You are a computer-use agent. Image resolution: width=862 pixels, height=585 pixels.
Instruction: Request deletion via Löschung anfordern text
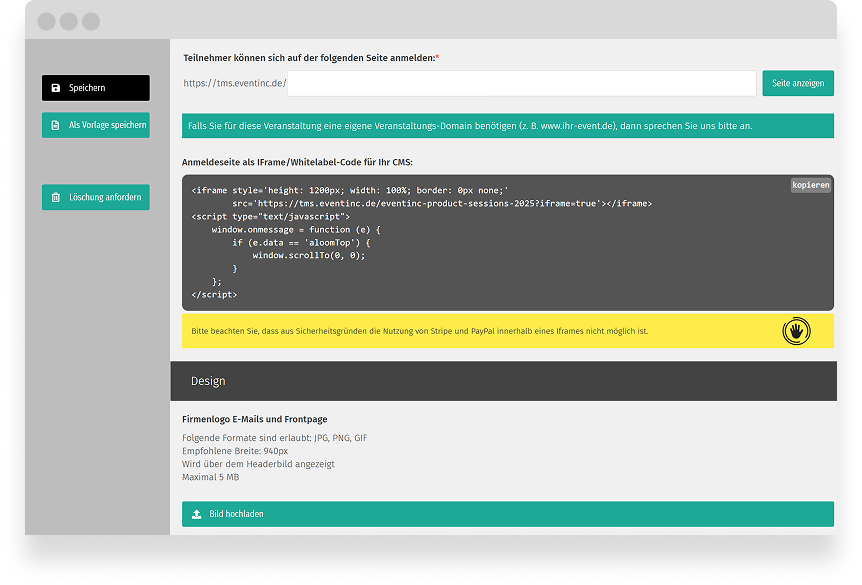[x=105, y=198]
